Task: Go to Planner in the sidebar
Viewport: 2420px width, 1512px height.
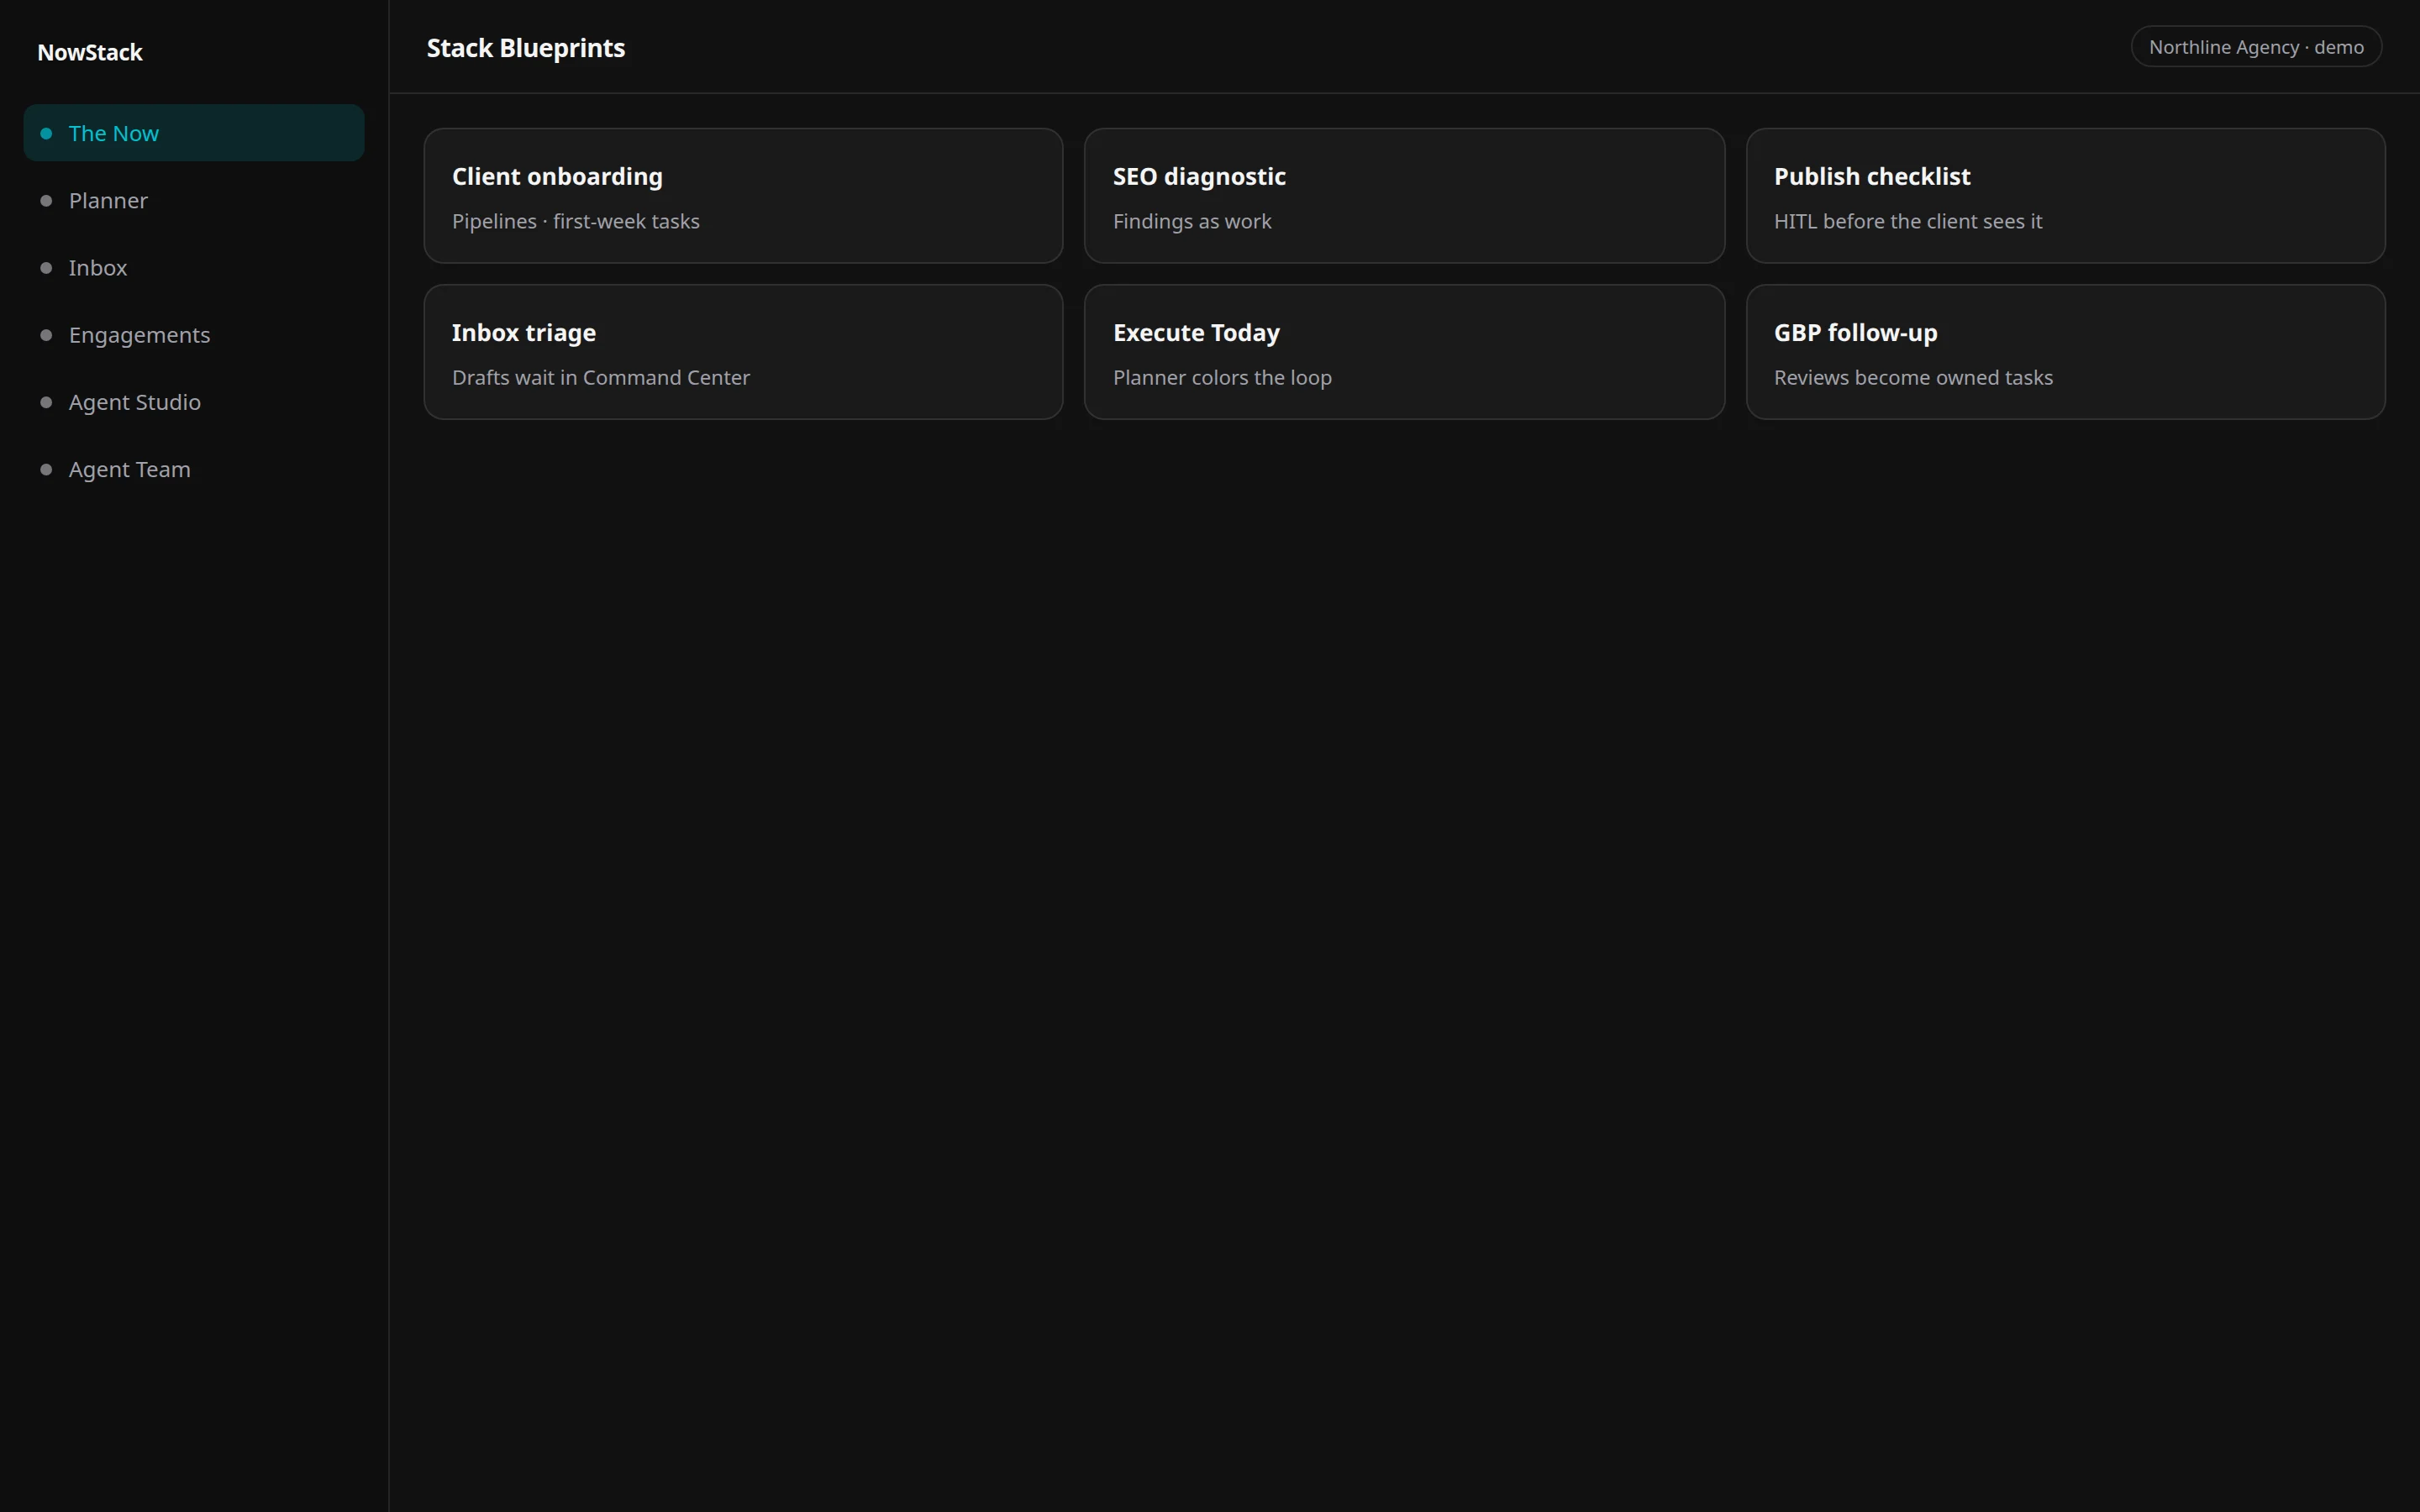Action: tap(194, 200)
